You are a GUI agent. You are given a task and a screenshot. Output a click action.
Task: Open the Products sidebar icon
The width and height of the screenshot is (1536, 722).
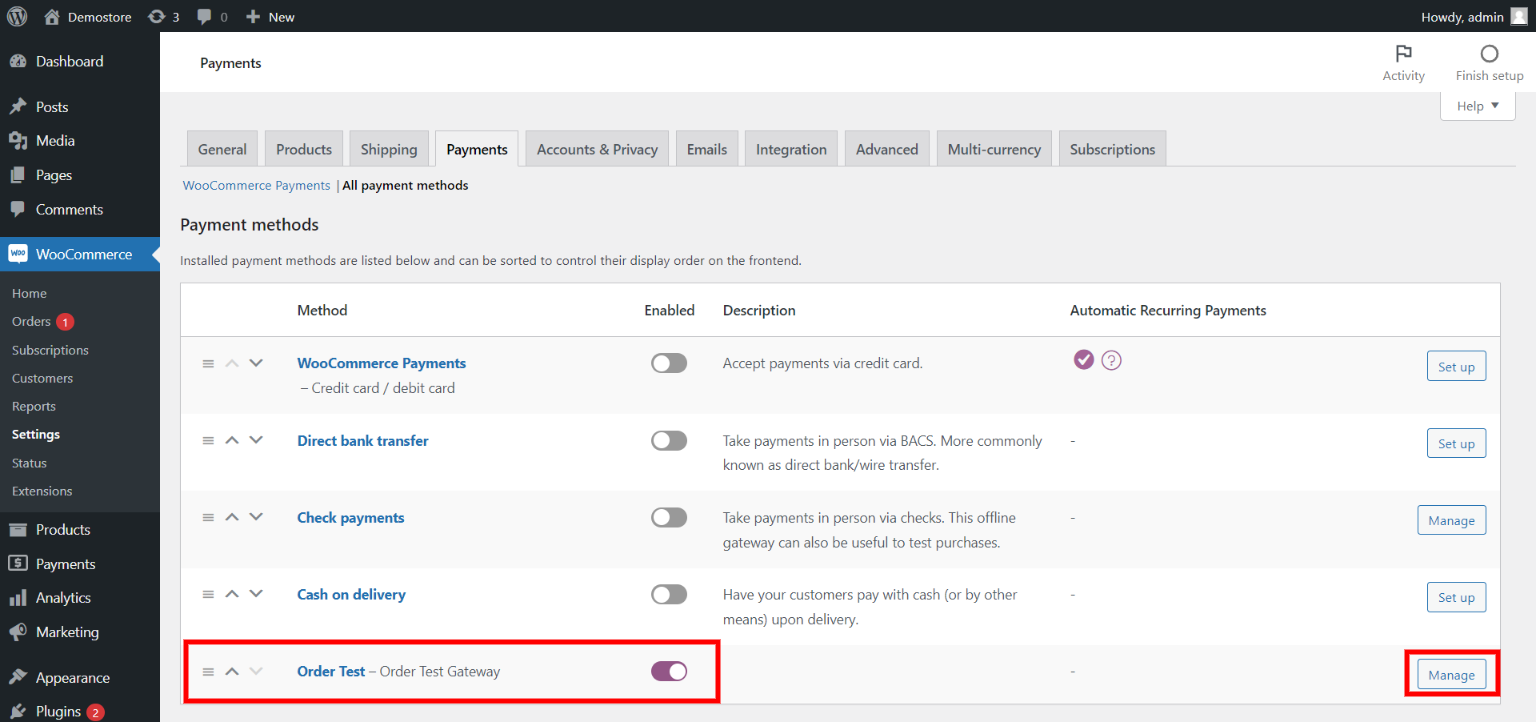(x=18, y=530)
